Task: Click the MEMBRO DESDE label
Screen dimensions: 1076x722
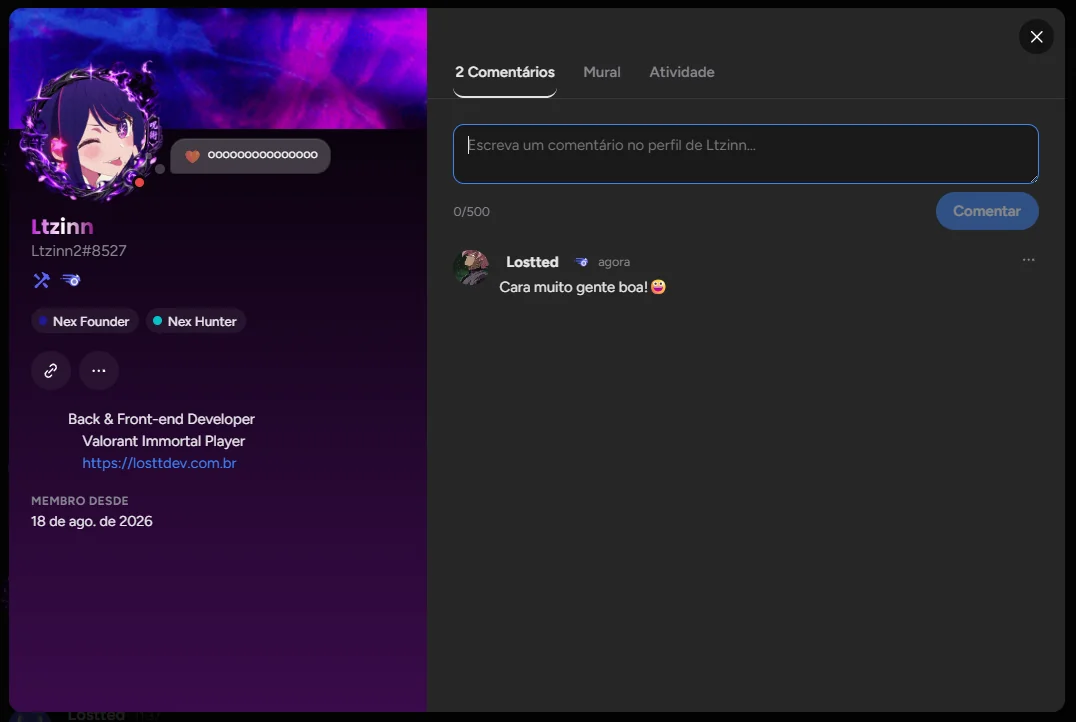Action: coord(80,501)
